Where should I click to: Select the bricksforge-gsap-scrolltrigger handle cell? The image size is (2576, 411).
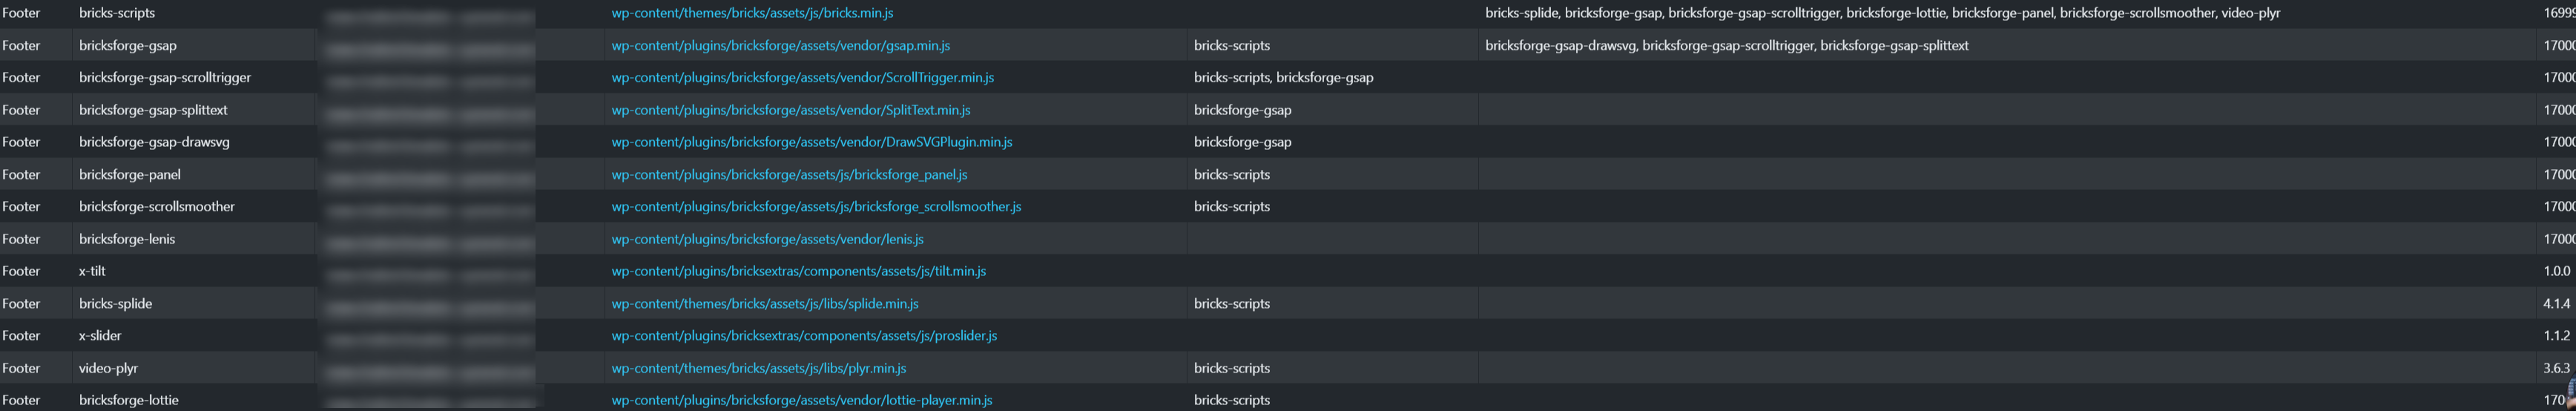(165, 77)
